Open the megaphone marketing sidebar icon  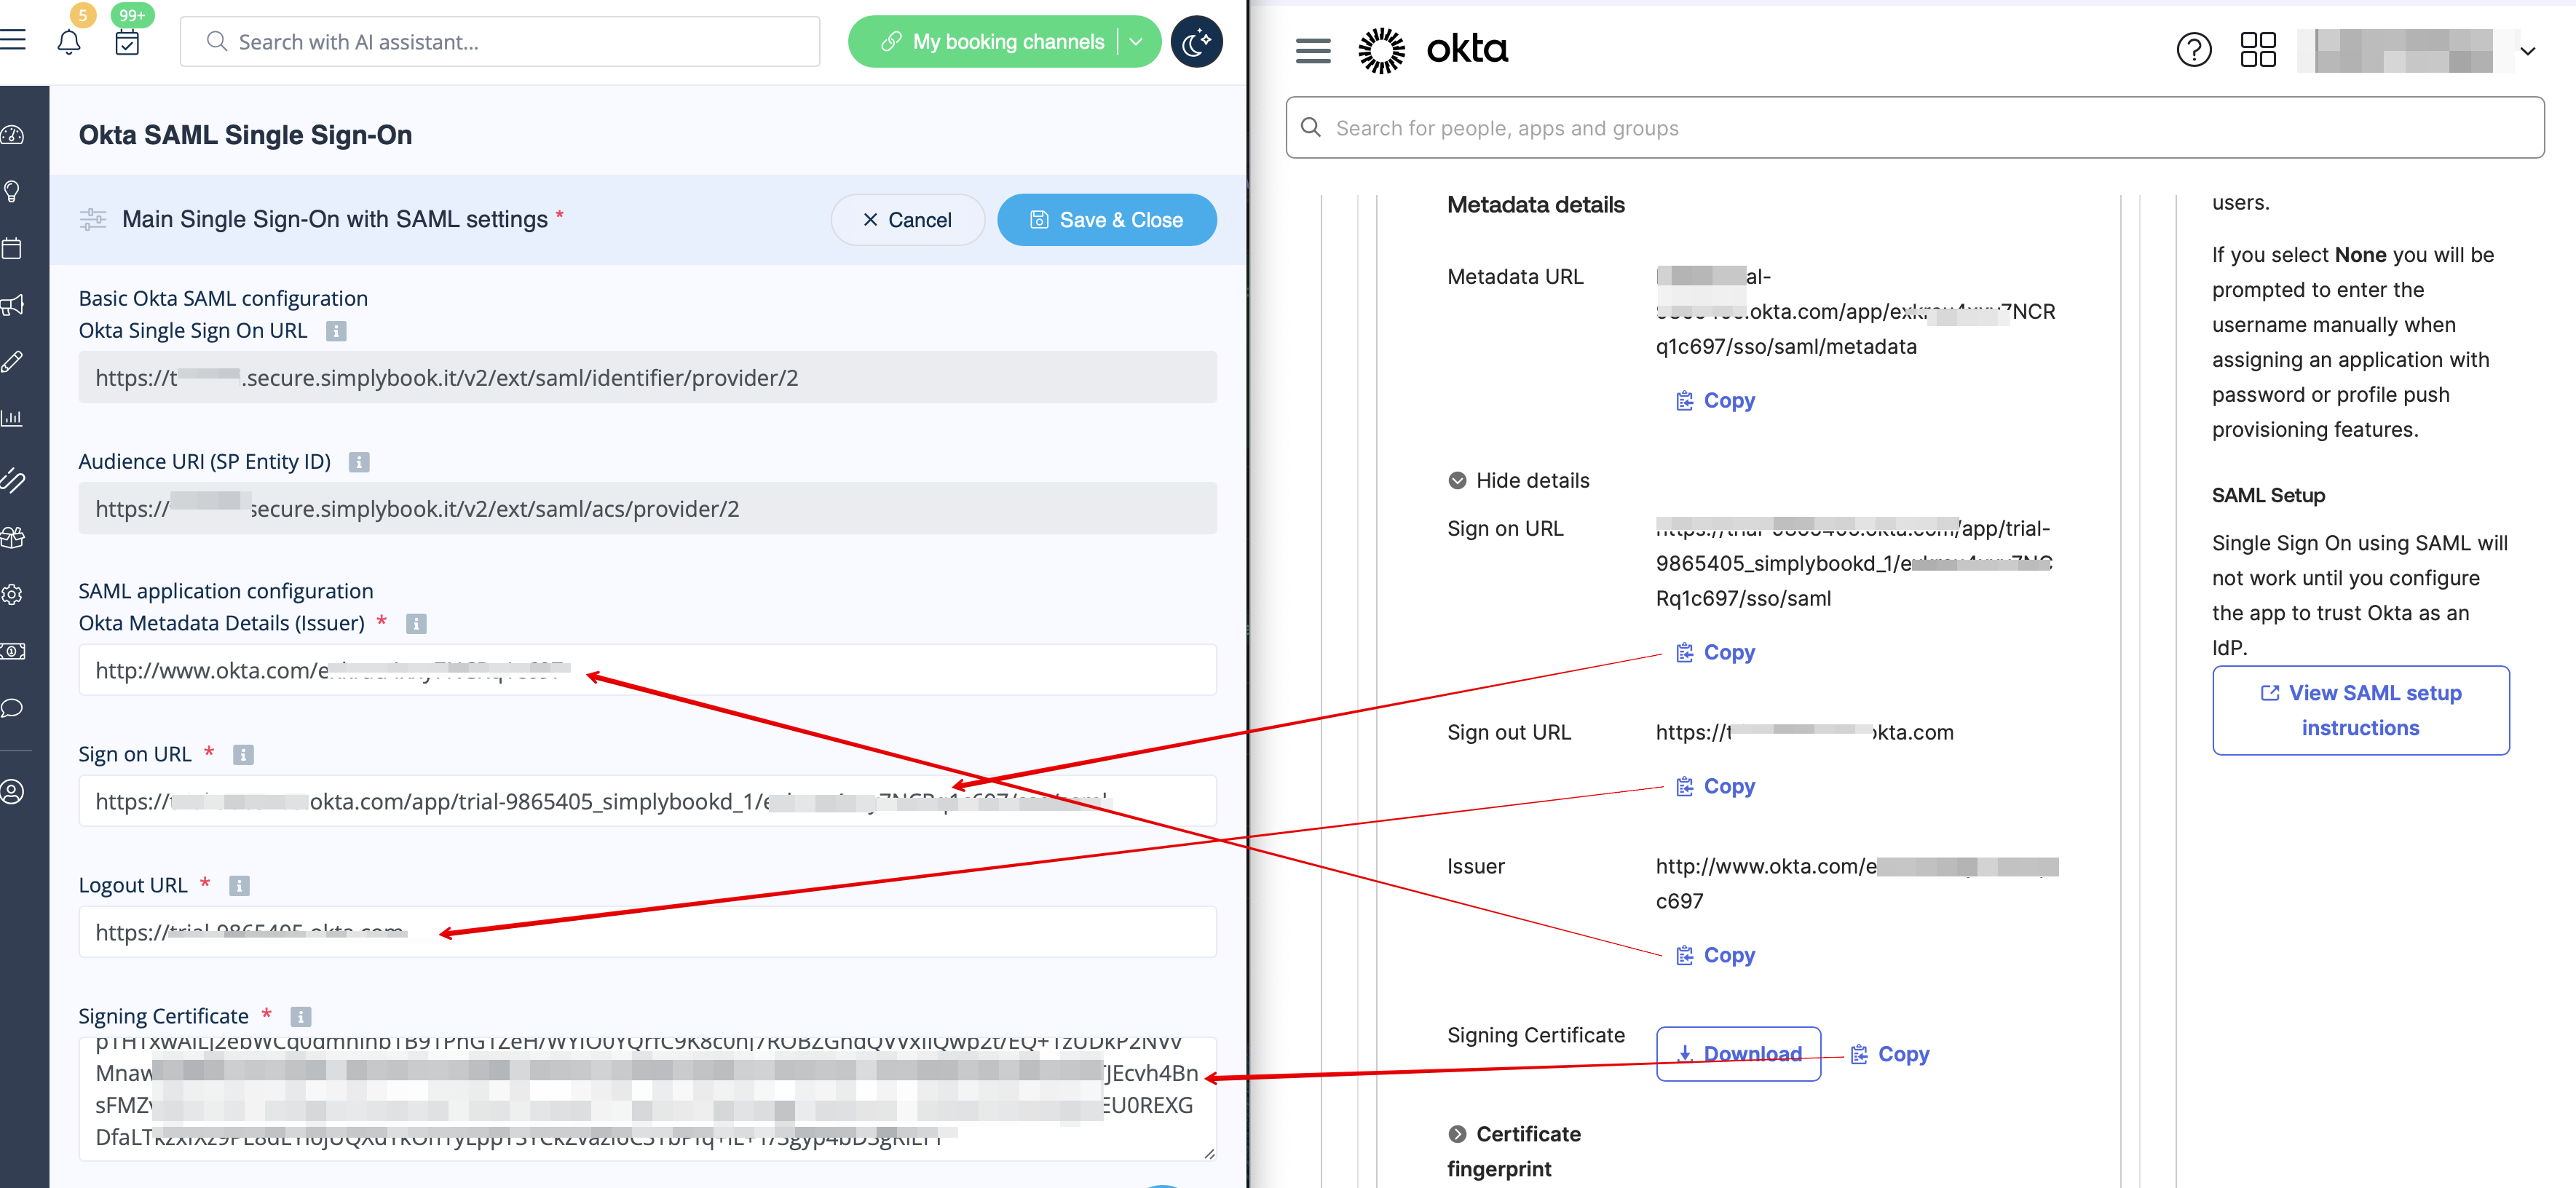[13, 305]
